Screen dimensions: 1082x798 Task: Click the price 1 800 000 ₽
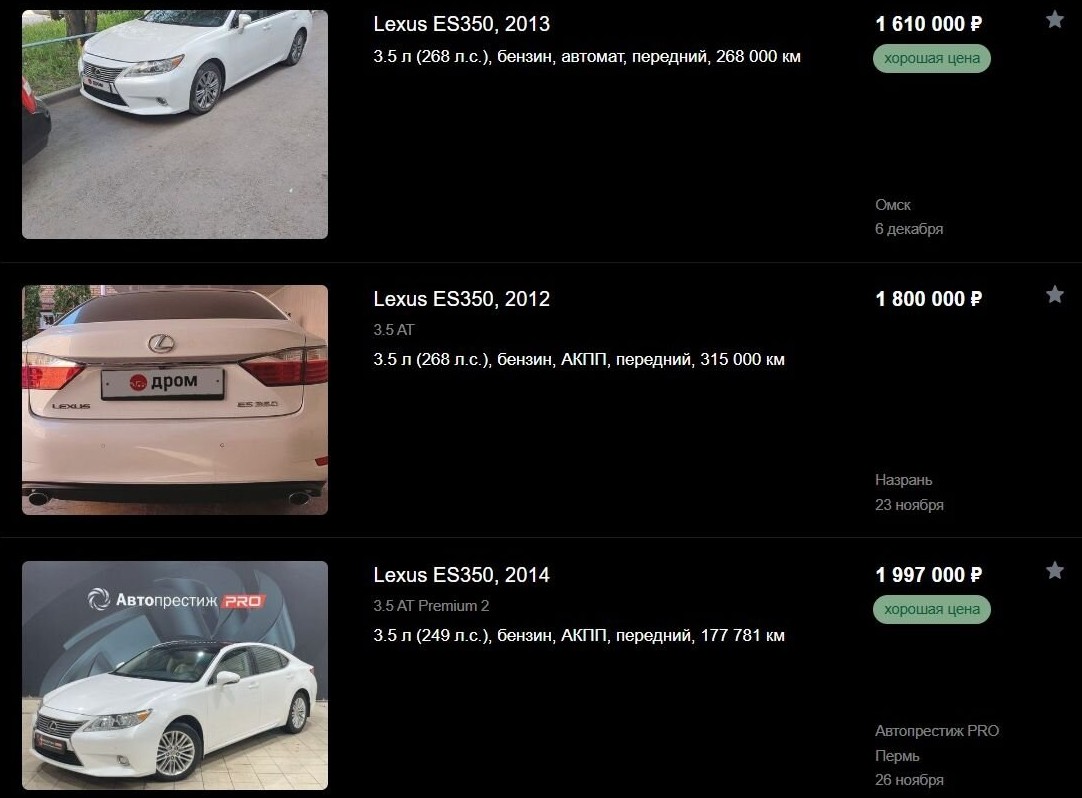pyautogui.click(x=928, y=299)
